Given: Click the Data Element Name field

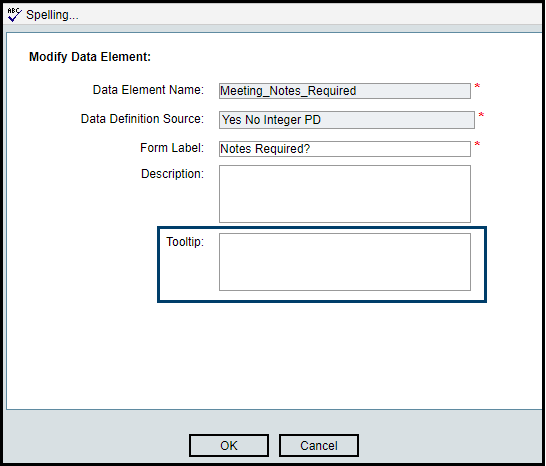Looking at the screenshot, I should 345,91.
